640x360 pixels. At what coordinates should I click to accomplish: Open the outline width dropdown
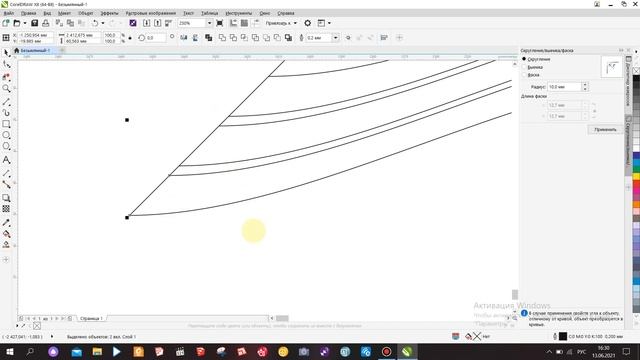[x=336, y=38]
